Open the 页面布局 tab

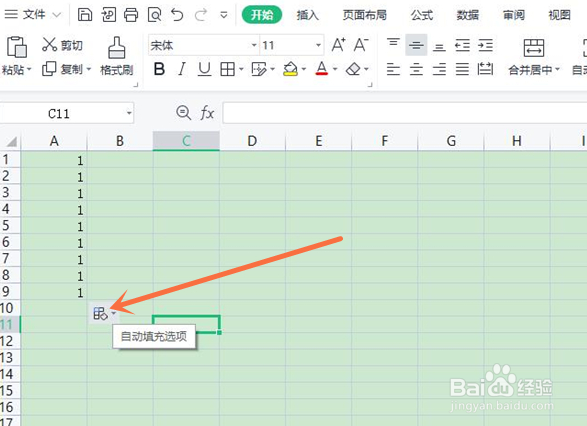365,15
